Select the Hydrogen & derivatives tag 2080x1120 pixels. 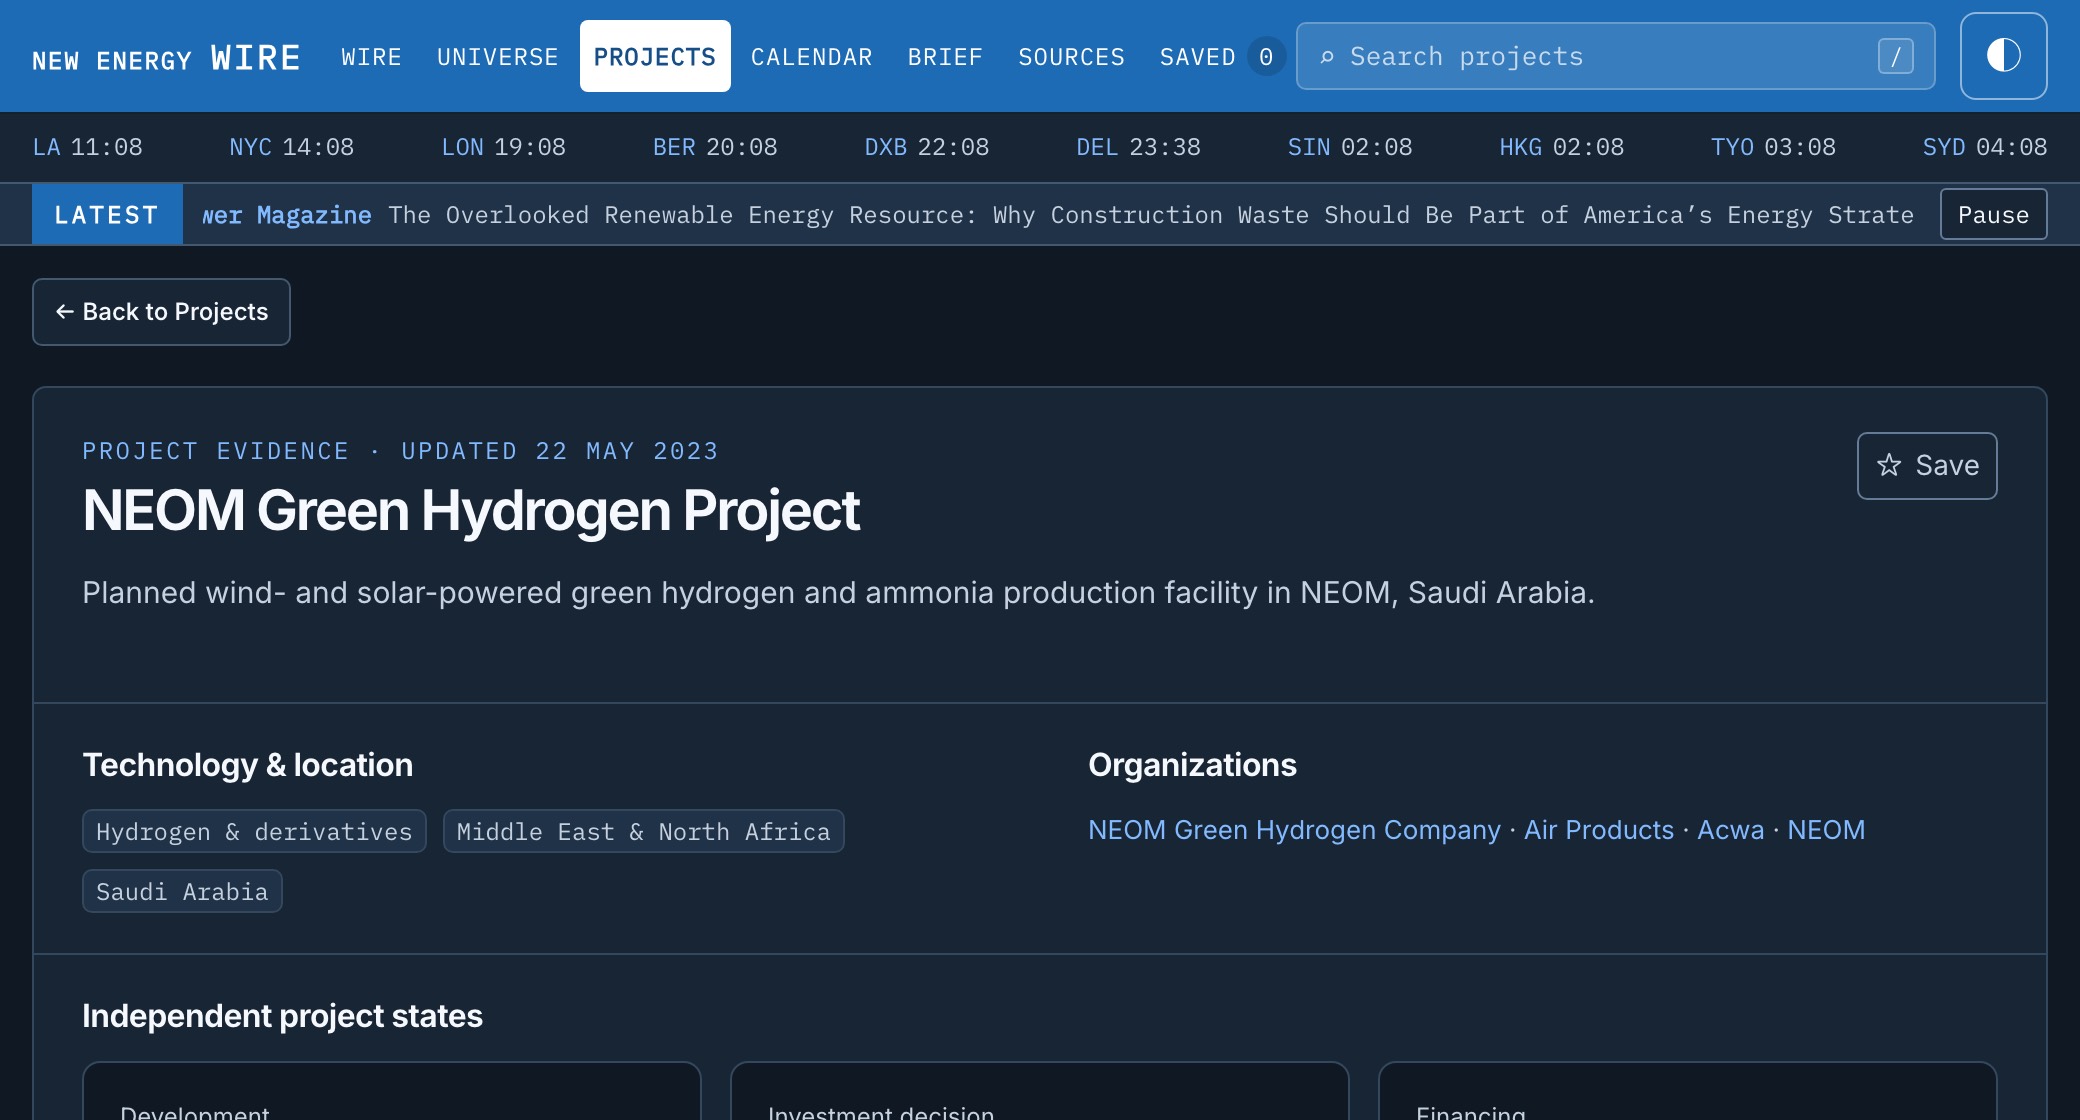254,832
